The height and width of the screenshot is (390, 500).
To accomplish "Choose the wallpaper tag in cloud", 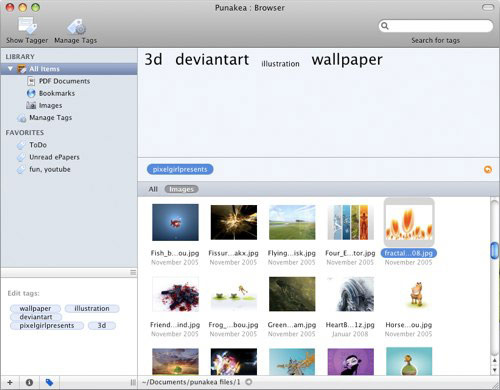I will point(347,60).
